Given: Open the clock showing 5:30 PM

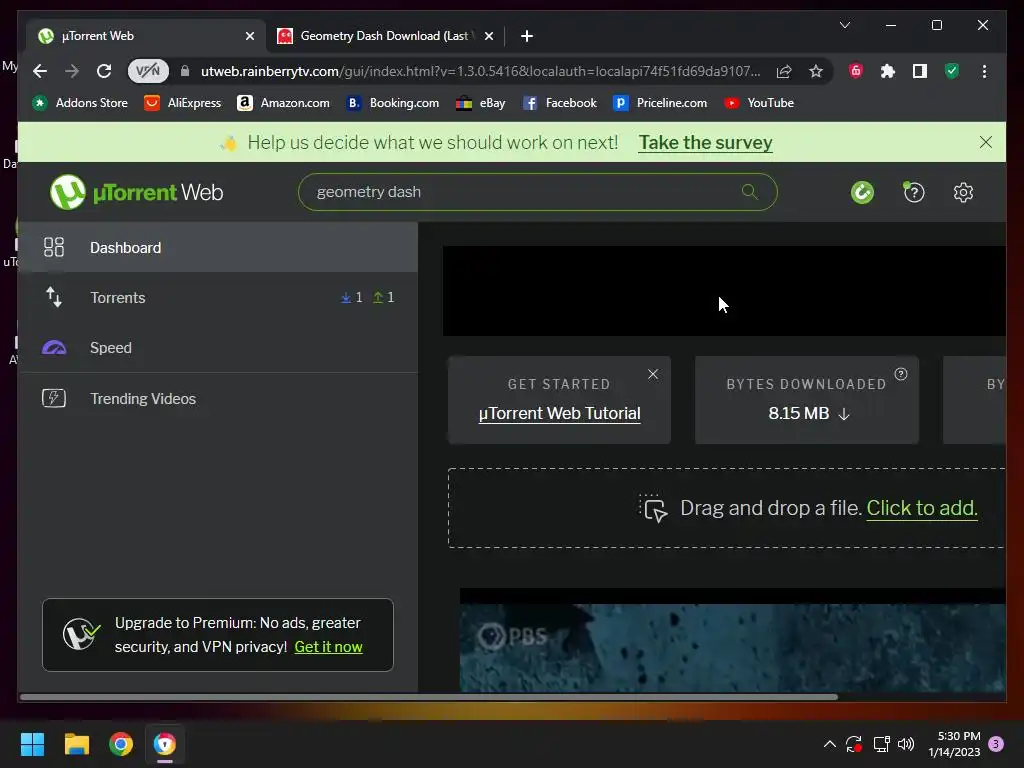Looking at the screenshot, I should coord(954,744).
